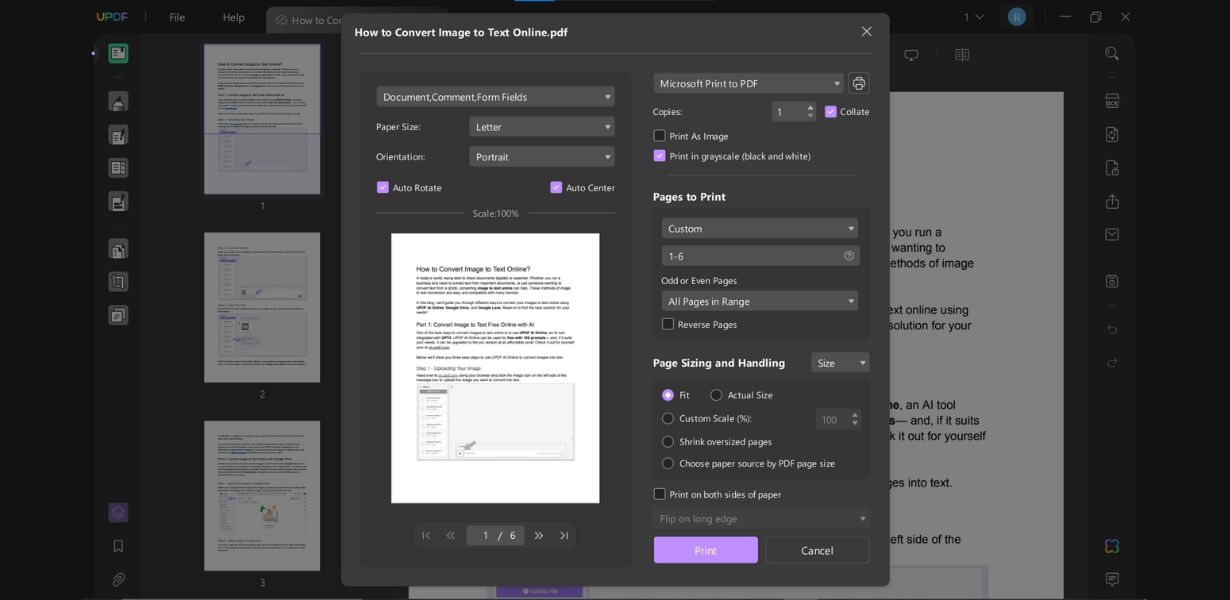Open the Paper Size dropdown
The width and height of the screenshot is (1230, 600).
(x=541, y=126)
